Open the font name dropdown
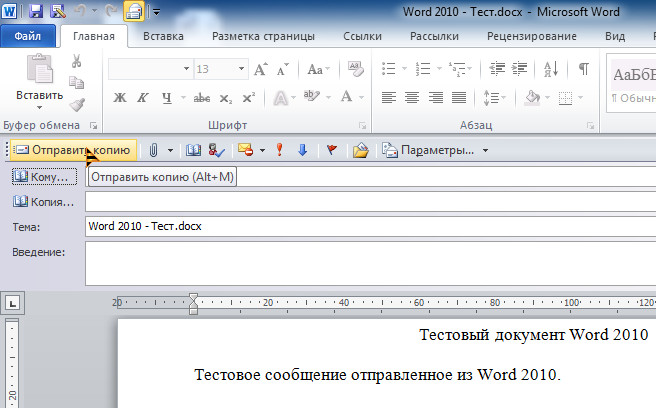This screenshot has width=656, height=408. (x=186, y=69)
